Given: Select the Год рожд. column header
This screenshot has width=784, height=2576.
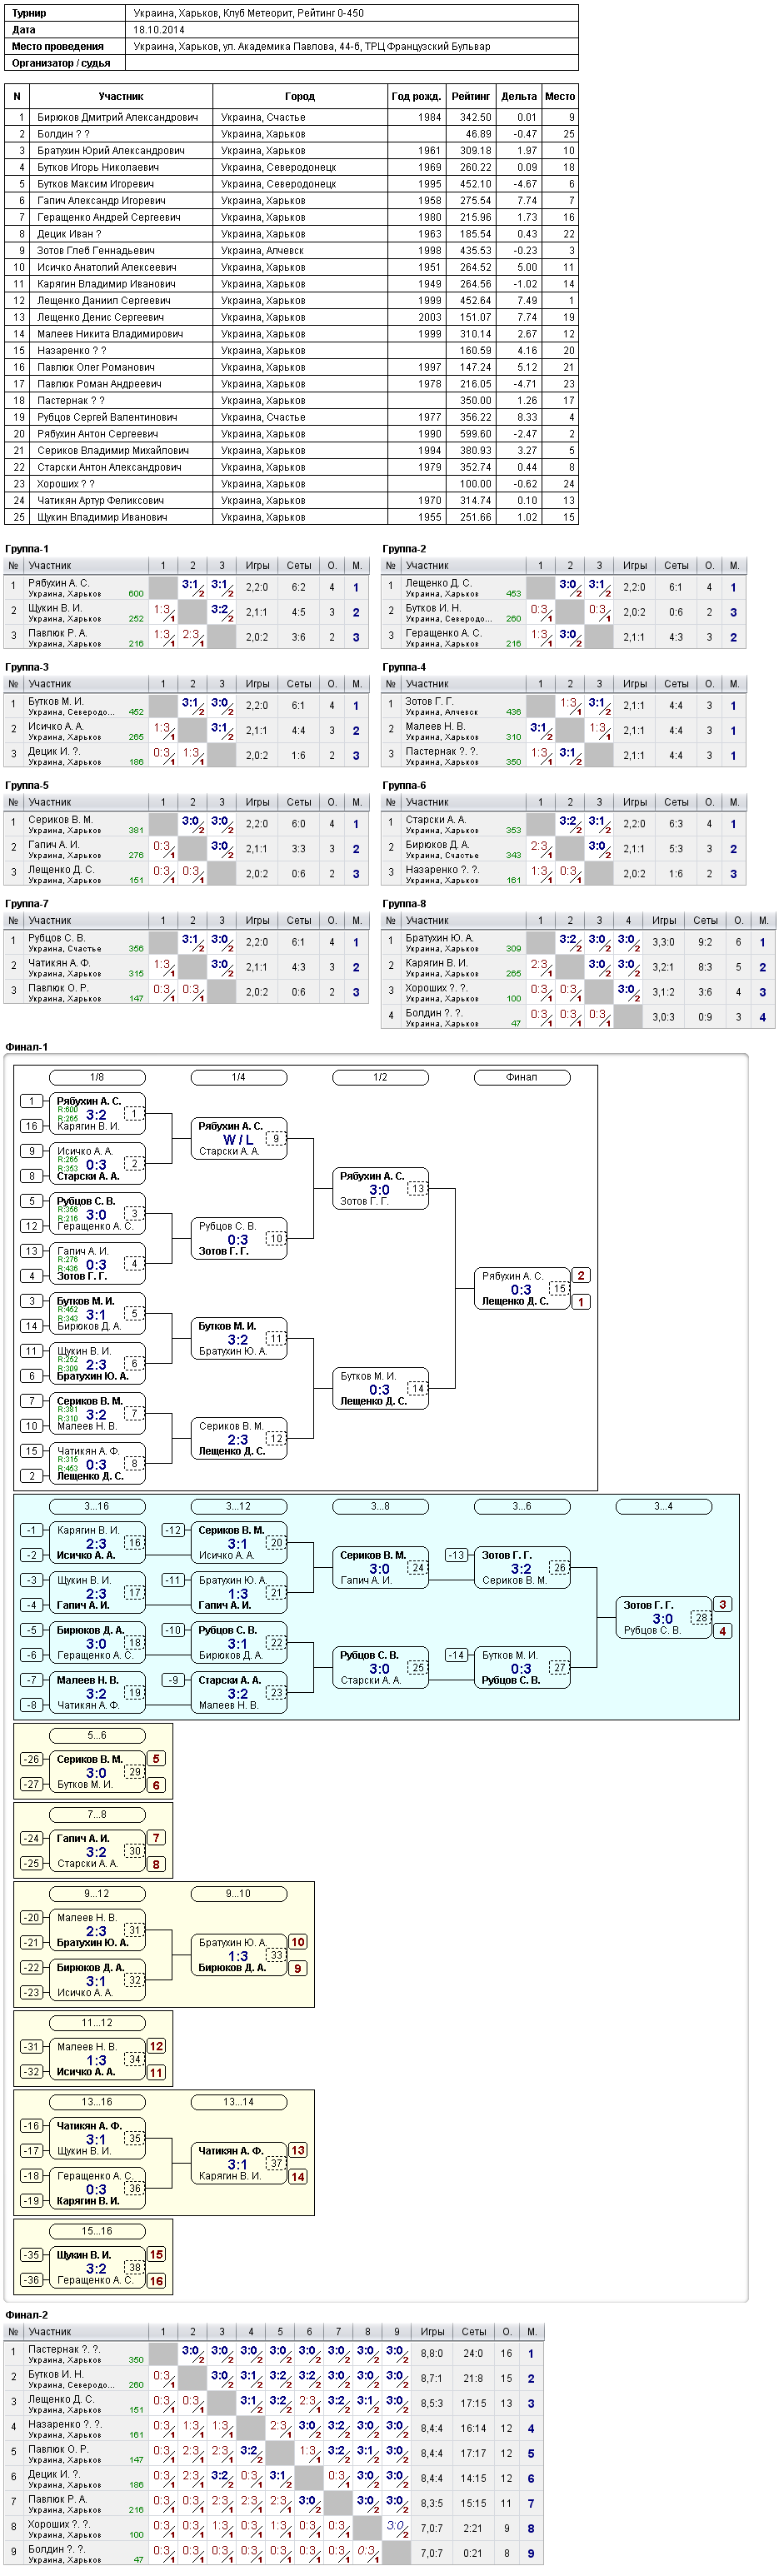Looking at the screenshot, I should tap(416, 96).
